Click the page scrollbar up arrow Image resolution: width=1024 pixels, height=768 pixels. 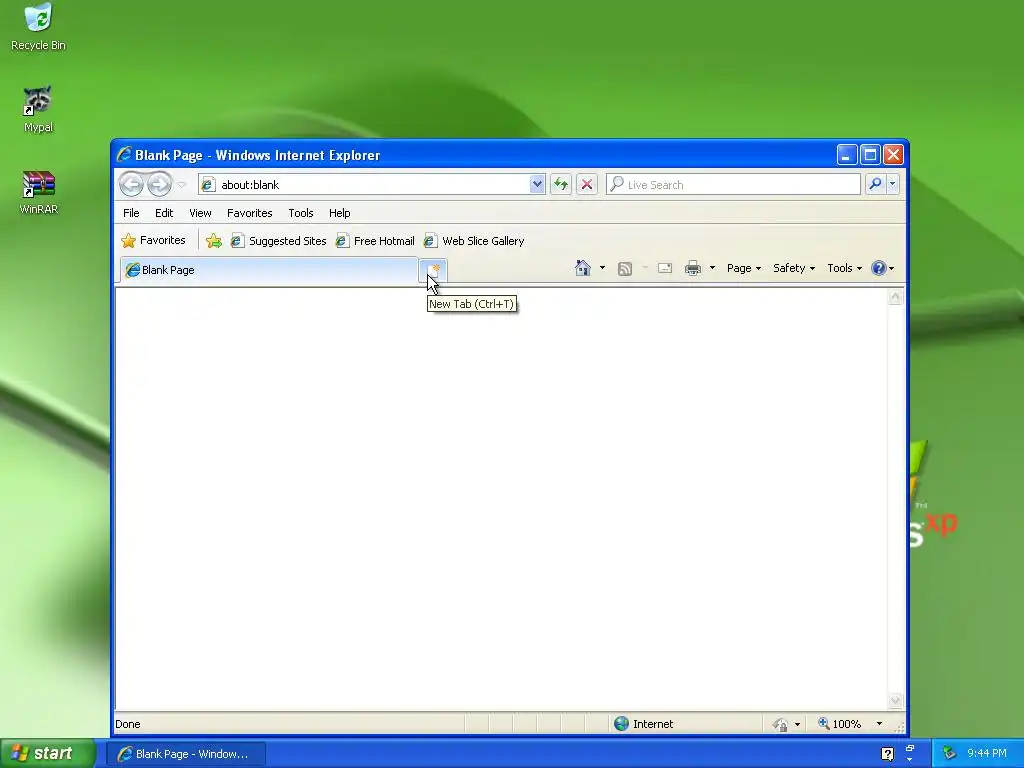pos(895,297)
